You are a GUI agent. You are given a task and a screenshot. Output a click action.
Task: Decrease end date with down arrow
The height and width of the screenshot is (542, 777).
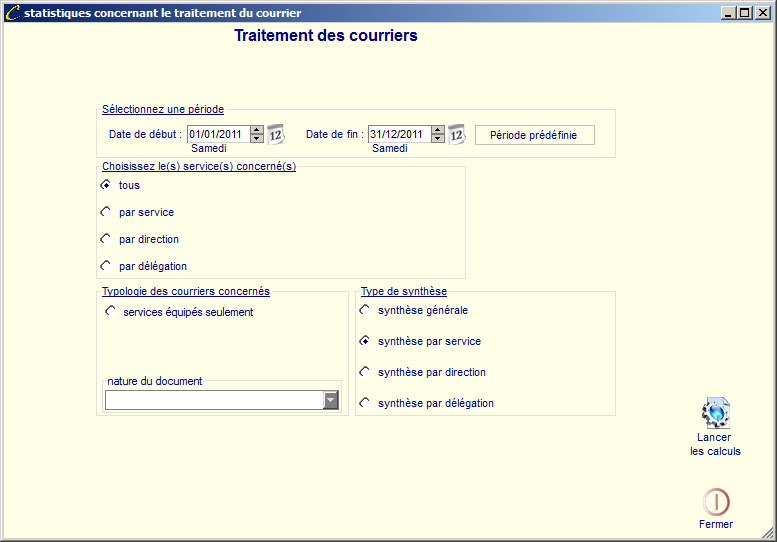click(x=437, y=139)
